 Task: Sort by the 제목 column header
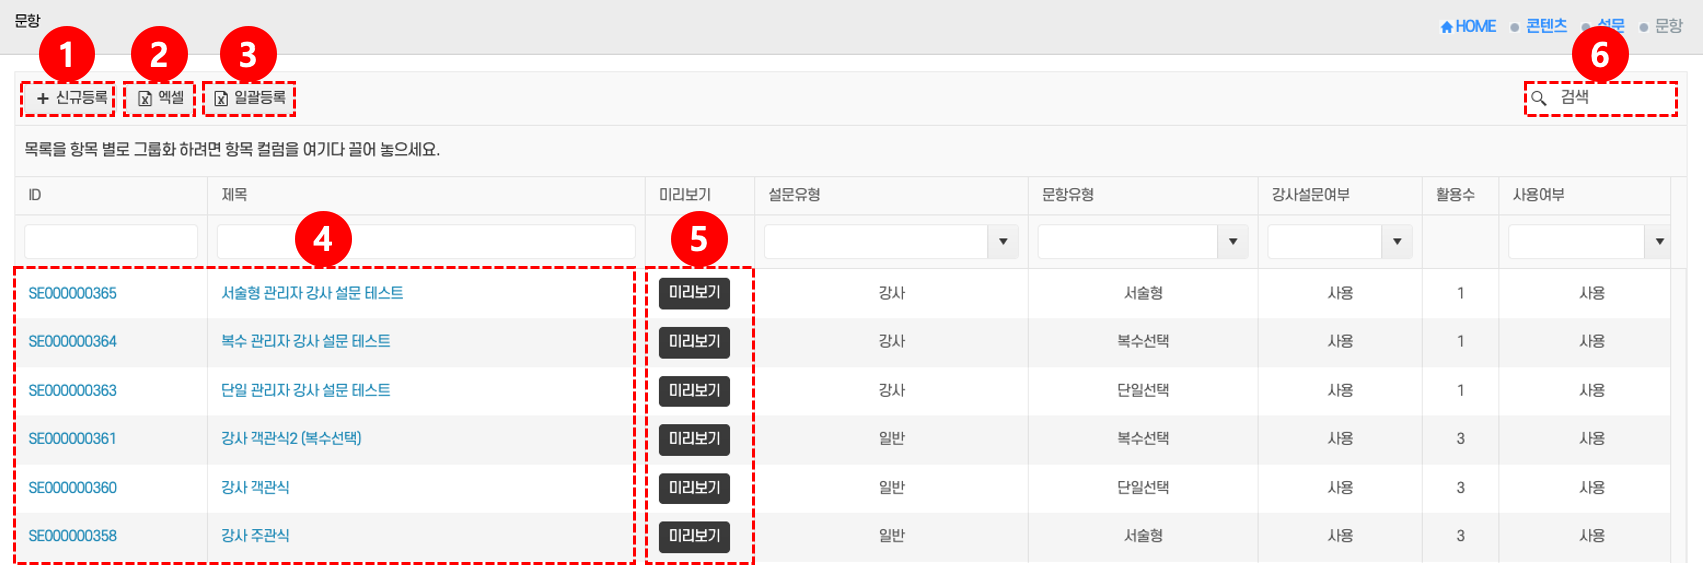point(235,195)
